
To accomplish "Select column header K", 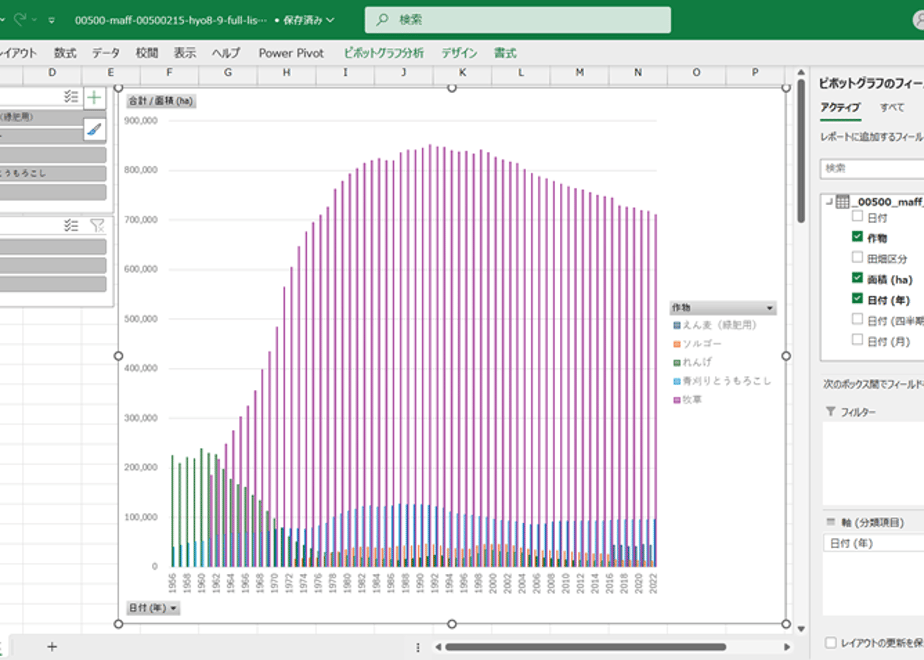I will pyautogui.click(x=463, y=72).
